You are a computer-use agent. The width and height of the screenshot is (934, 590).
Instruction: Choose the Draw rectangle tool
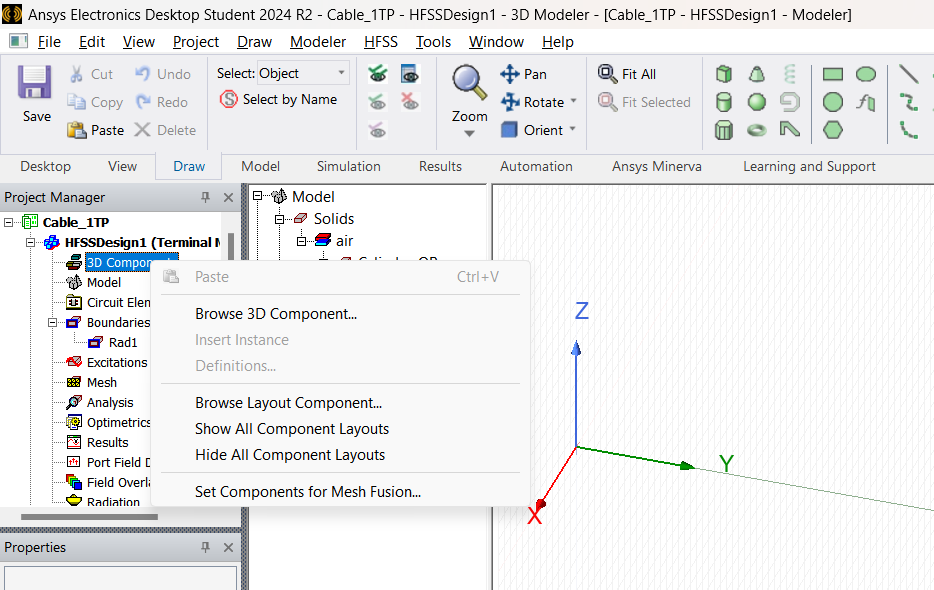(x=833, y=74)
